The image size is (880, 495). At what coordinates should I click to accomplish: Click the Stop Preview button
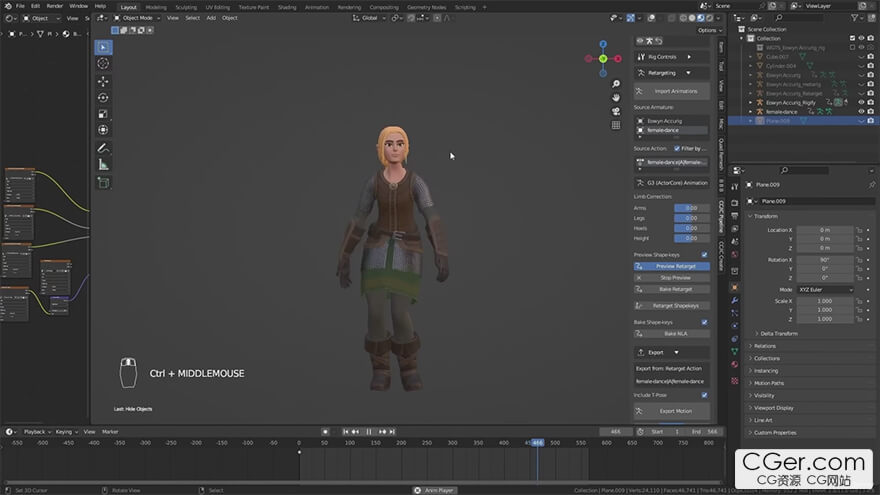pyautogui.click(x=672, y=278)
